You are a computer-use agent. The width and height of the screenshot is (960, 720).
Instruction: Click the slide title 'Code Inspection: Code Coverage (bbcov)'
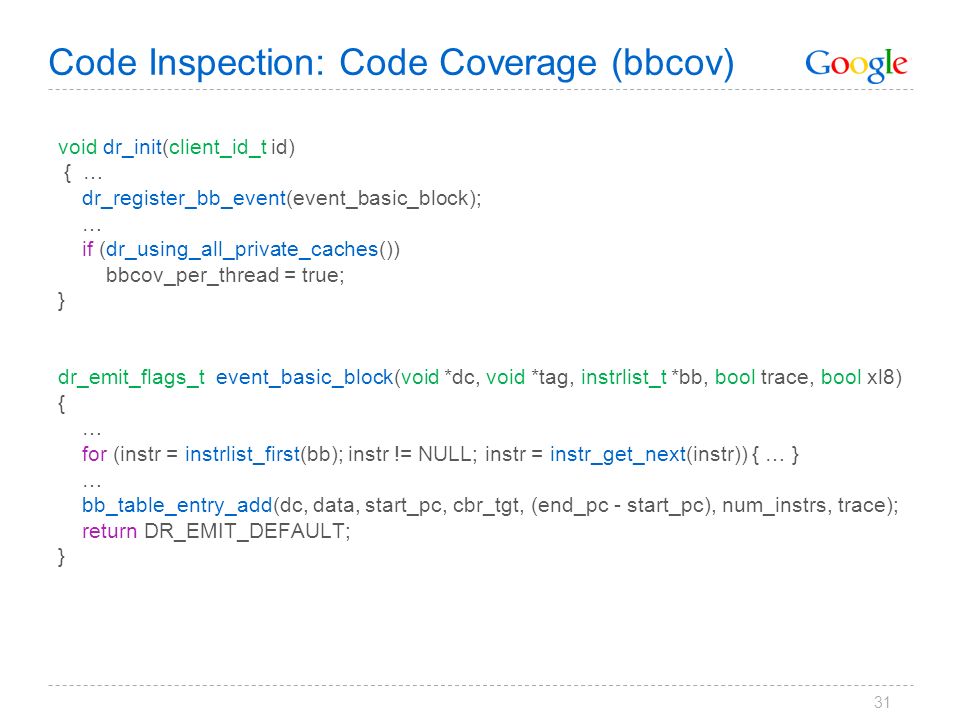coord(391,64)
